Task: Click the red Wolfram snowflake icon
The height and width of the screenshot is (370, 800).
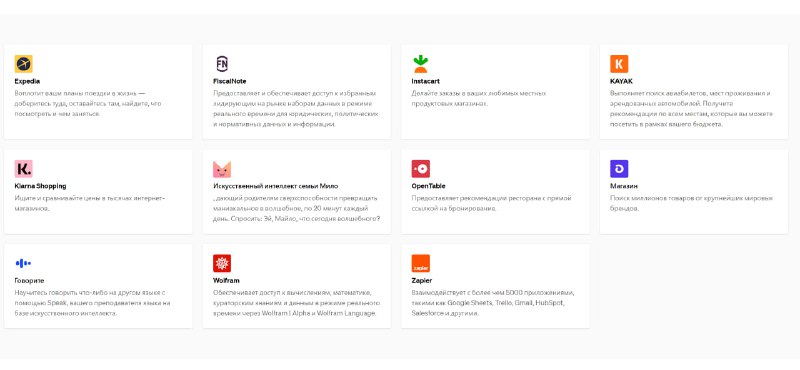Action: [222, 263]
